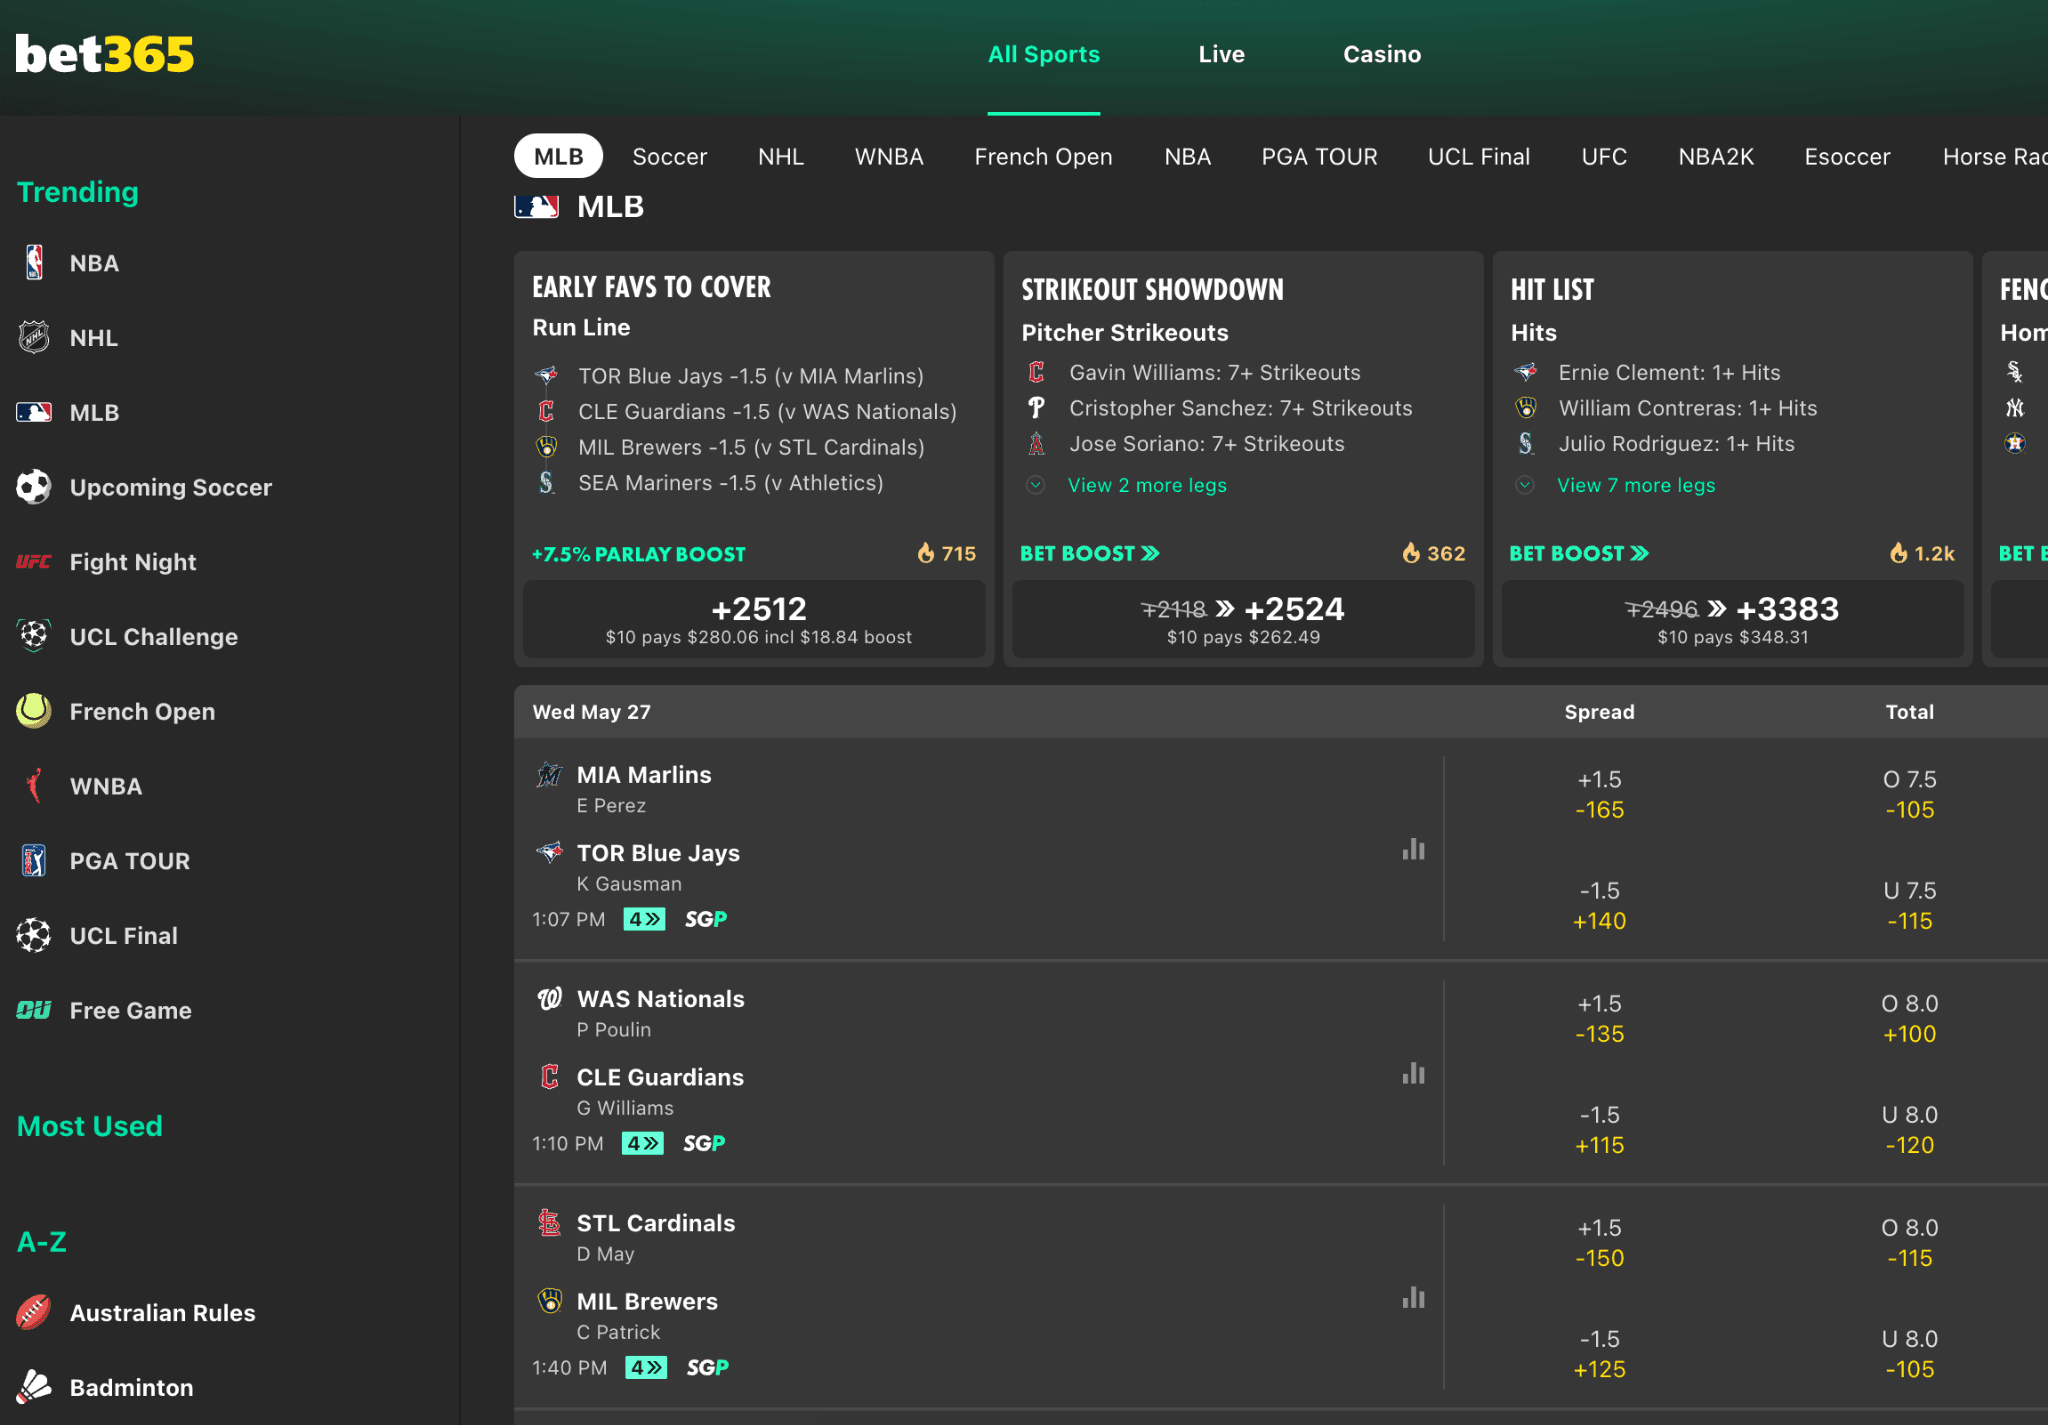
Task: Select the WNBA sport tab
Action: (x=889, y=157)
